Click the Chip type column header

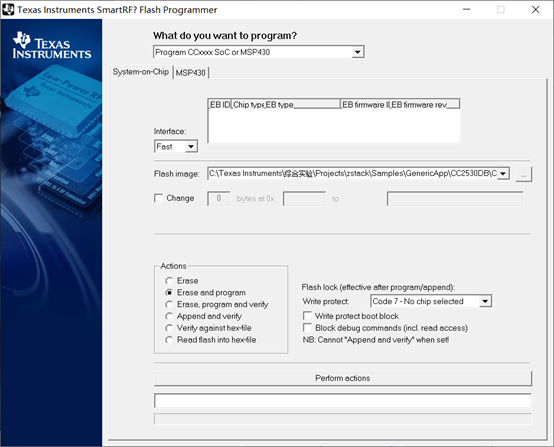(x=248, y=104)
